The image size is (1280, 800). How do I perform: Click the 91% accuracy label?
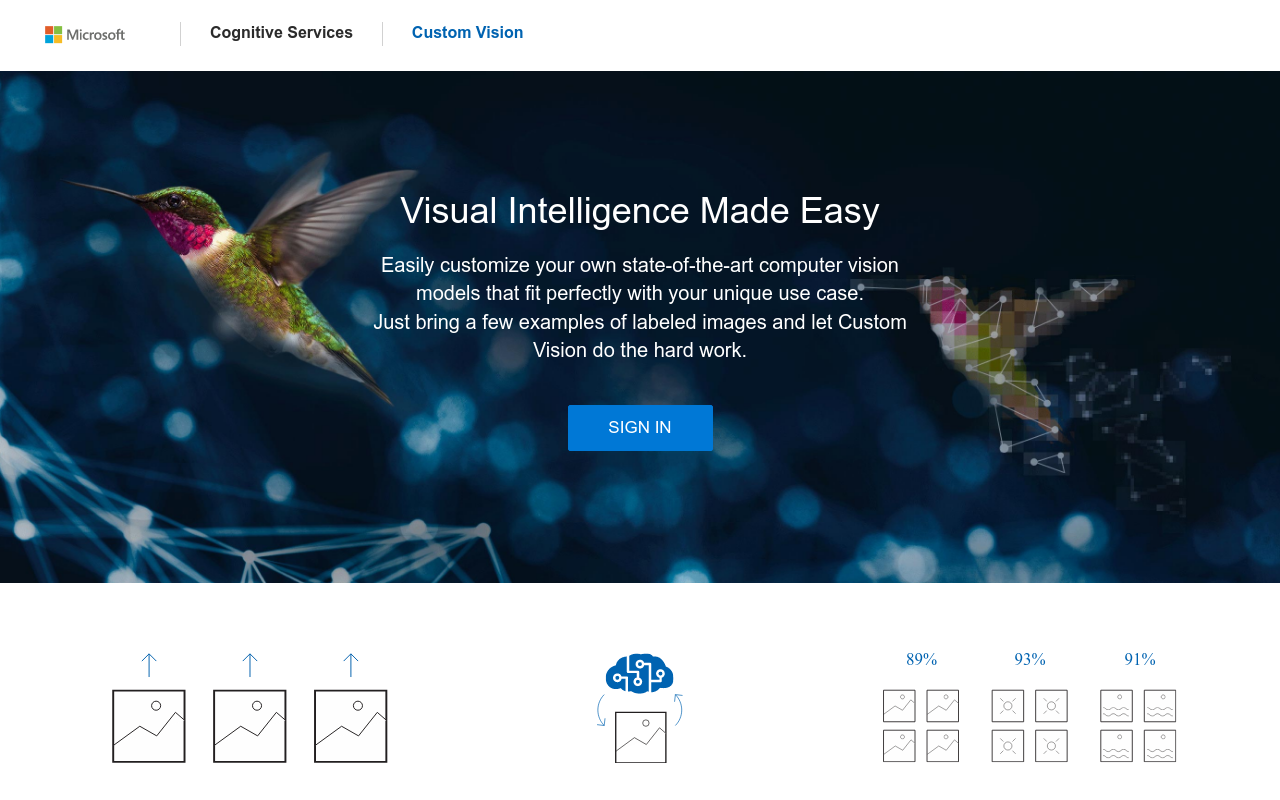click(1140, 660)
